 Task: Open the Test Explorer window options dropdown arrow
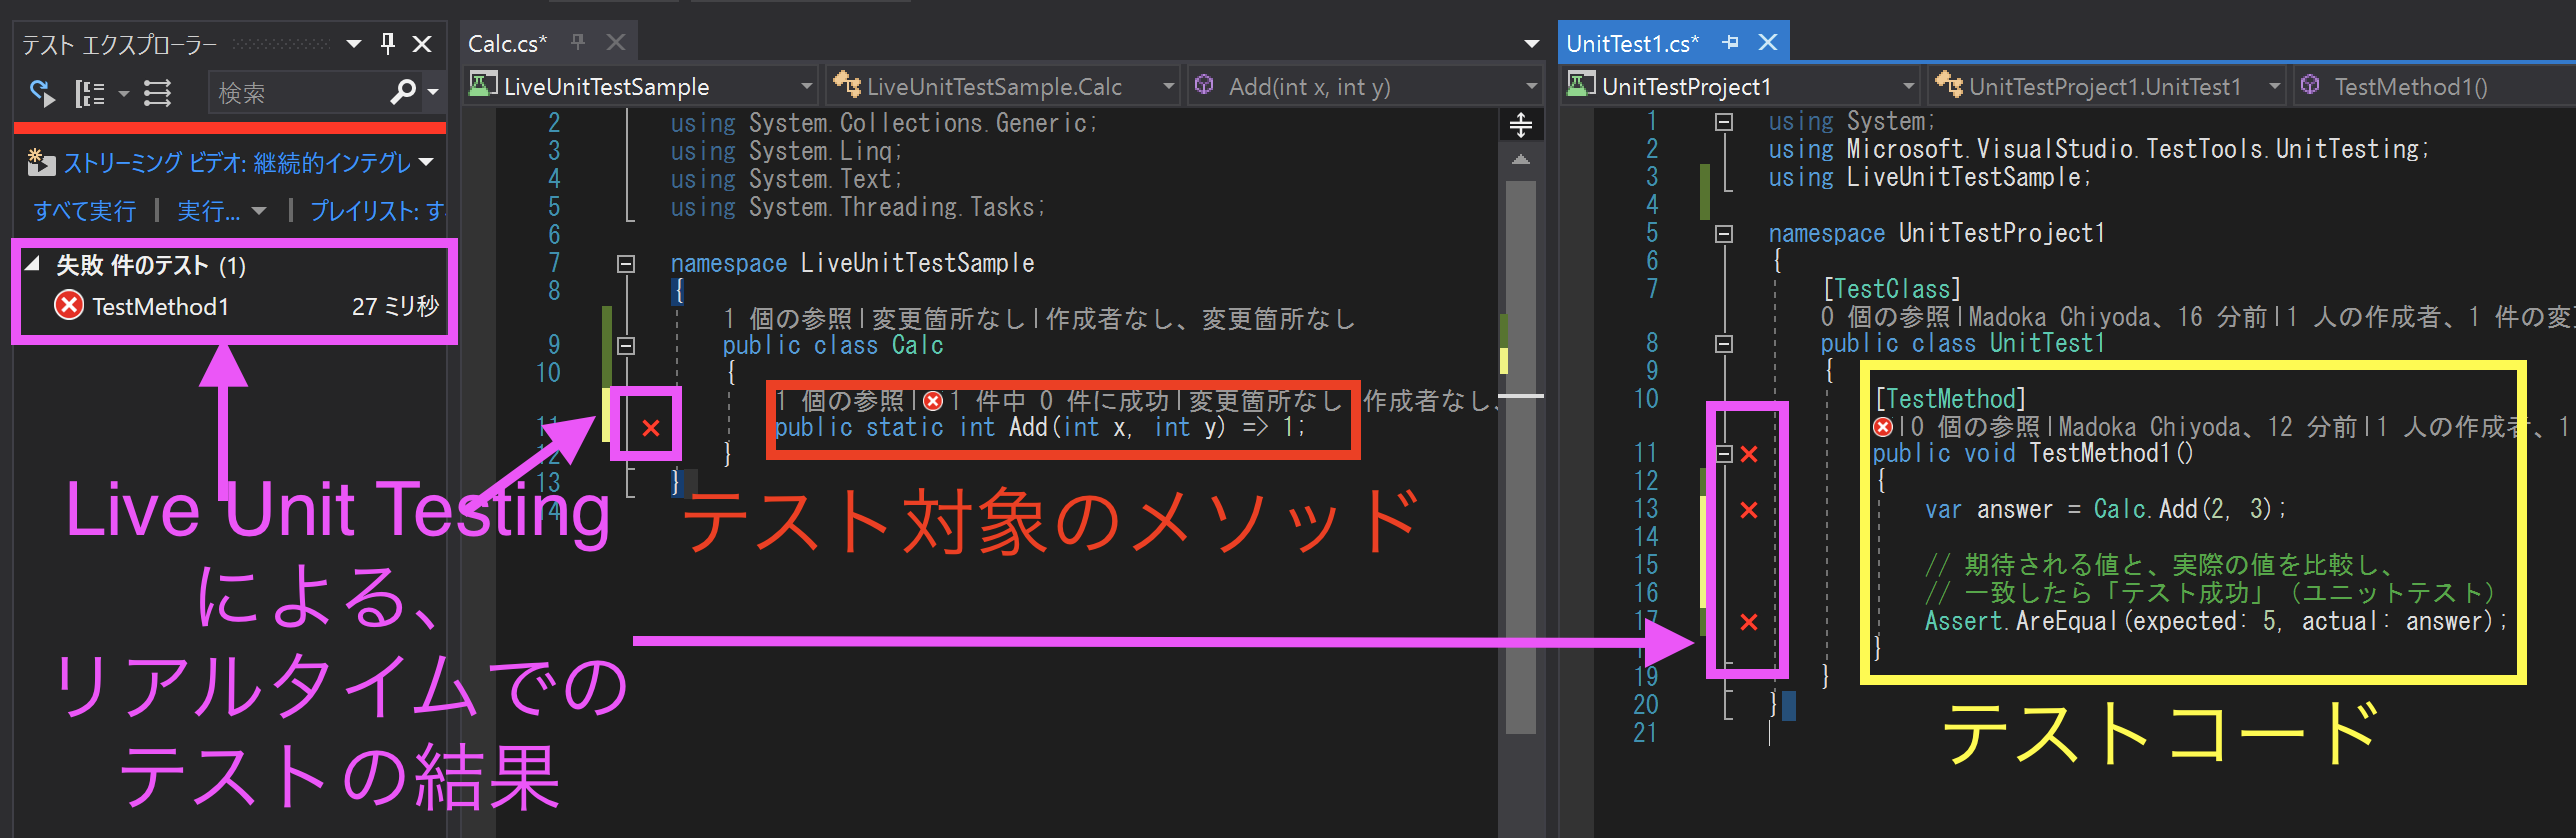(x=353, y=44)
